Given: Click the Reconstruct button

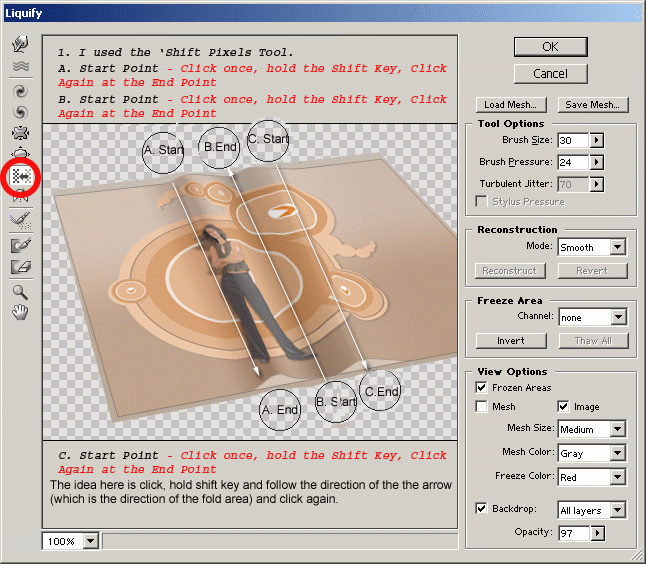Looking at the screenshot, I should point(510,271).
